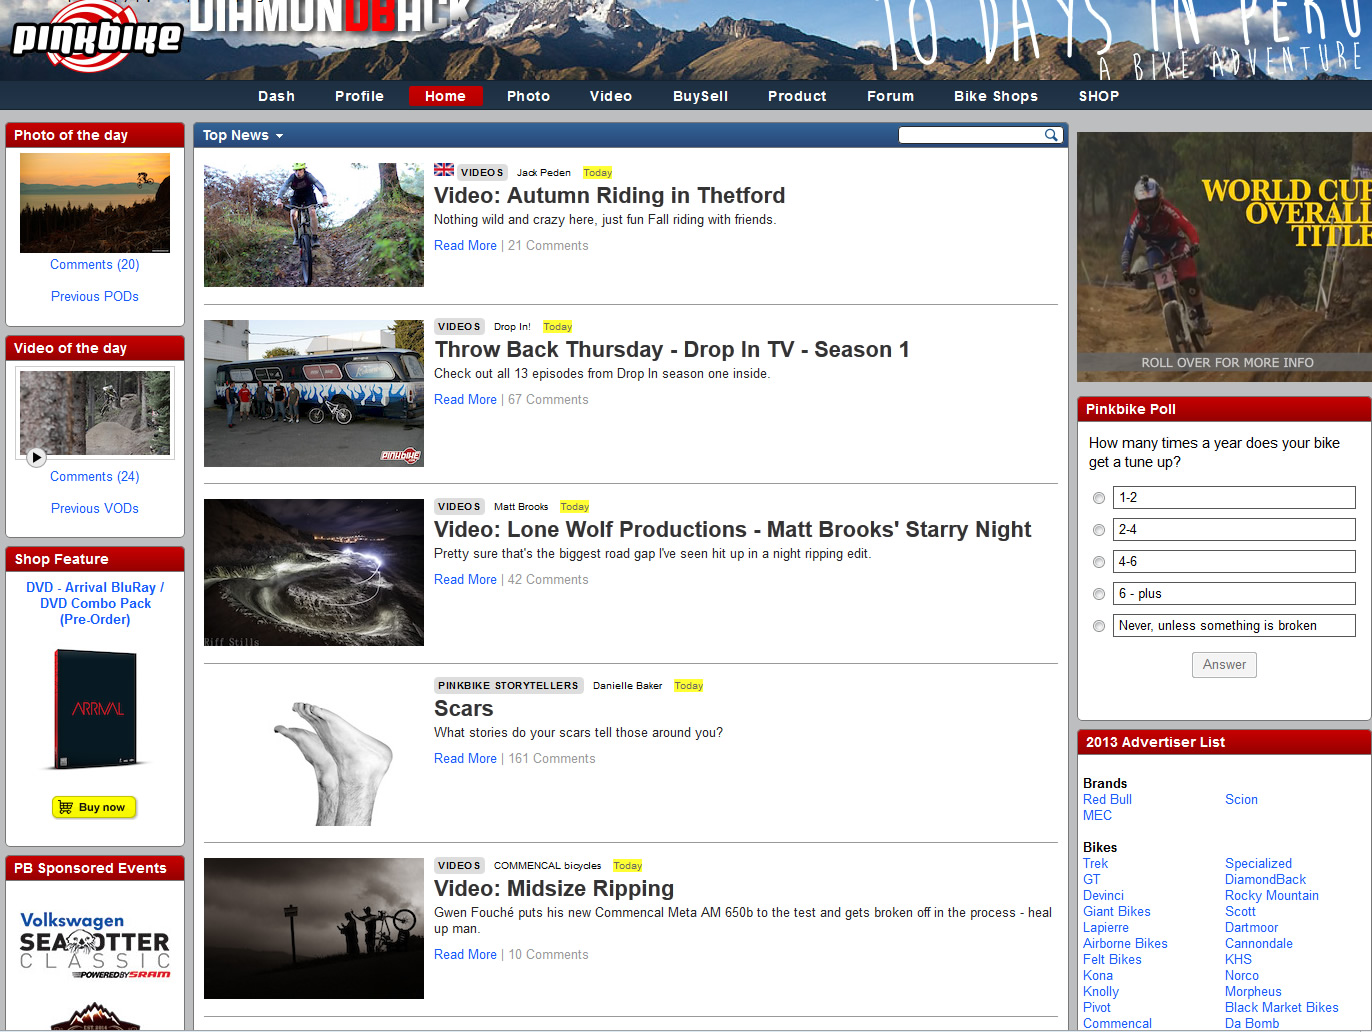Select the 1-2 poll option

[x=1099, y=498]
